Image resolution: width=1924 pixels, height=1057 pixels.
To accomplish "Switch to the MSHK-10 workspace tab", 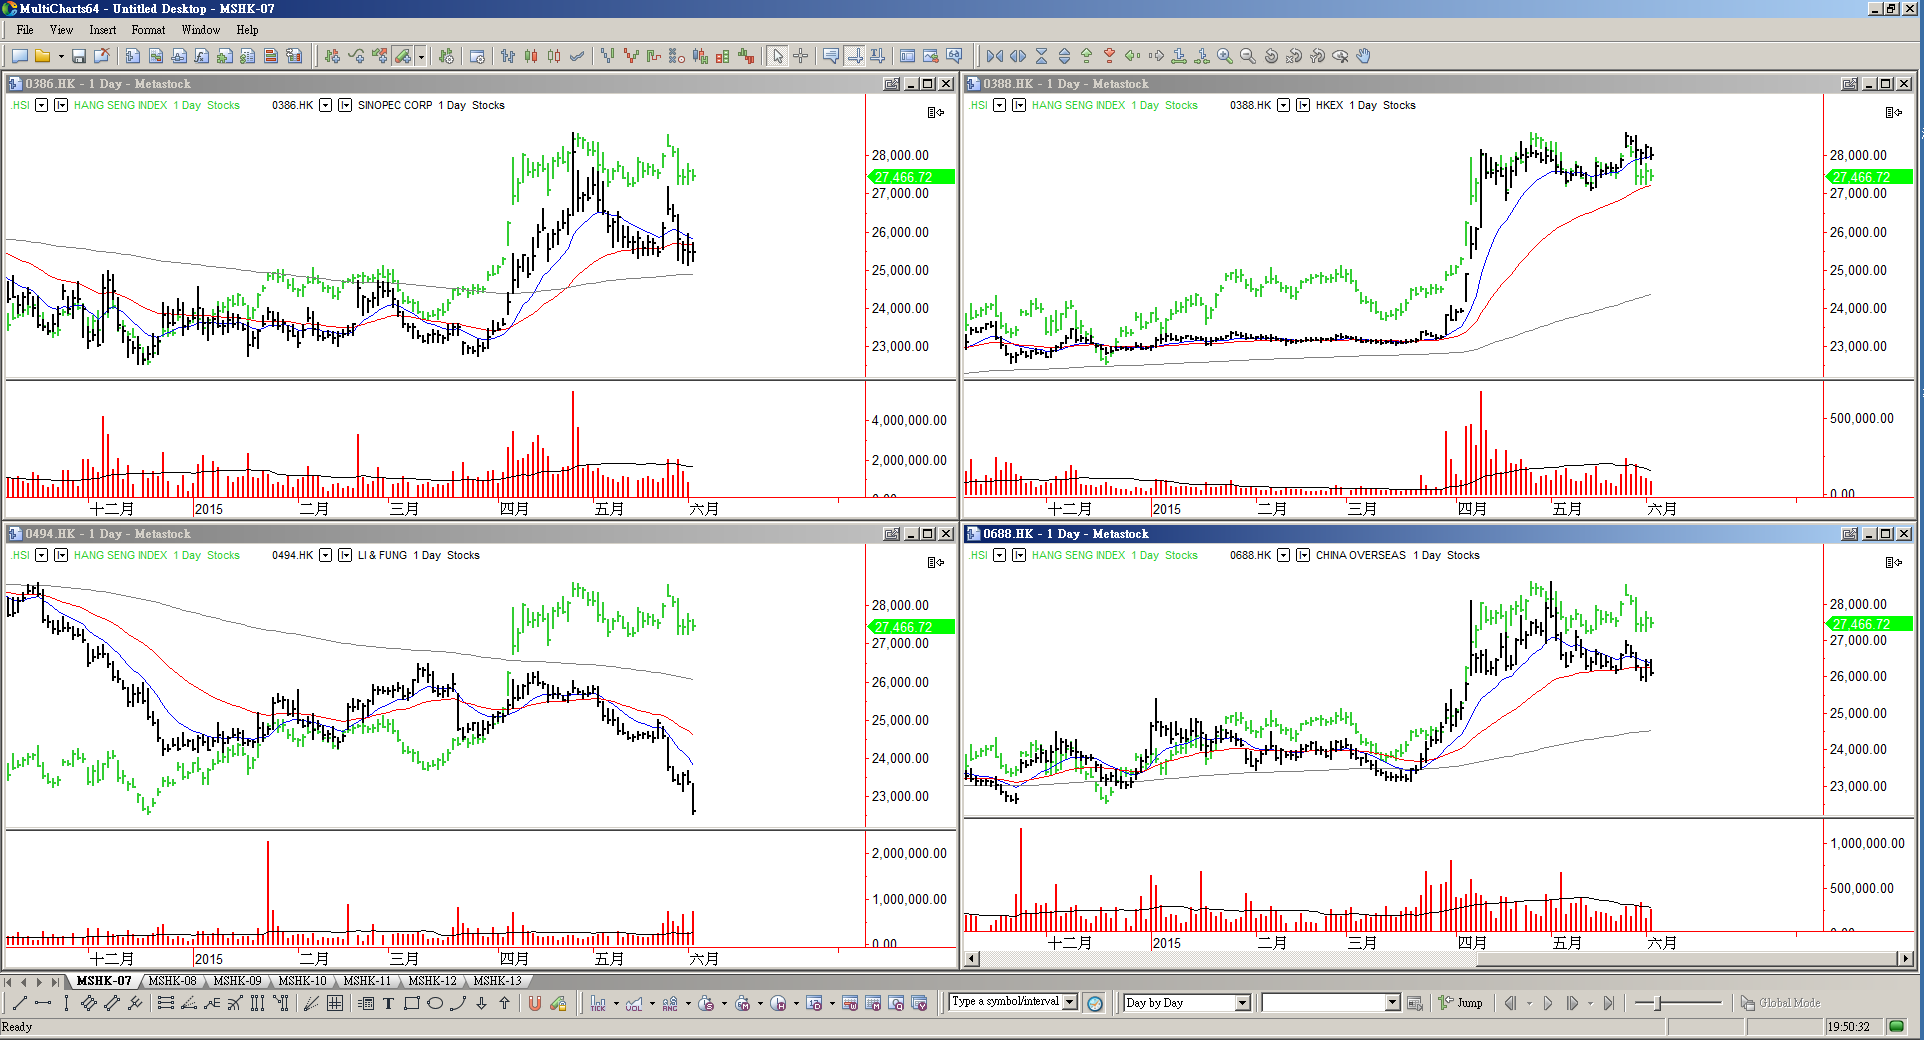I will tap(302, 981).
